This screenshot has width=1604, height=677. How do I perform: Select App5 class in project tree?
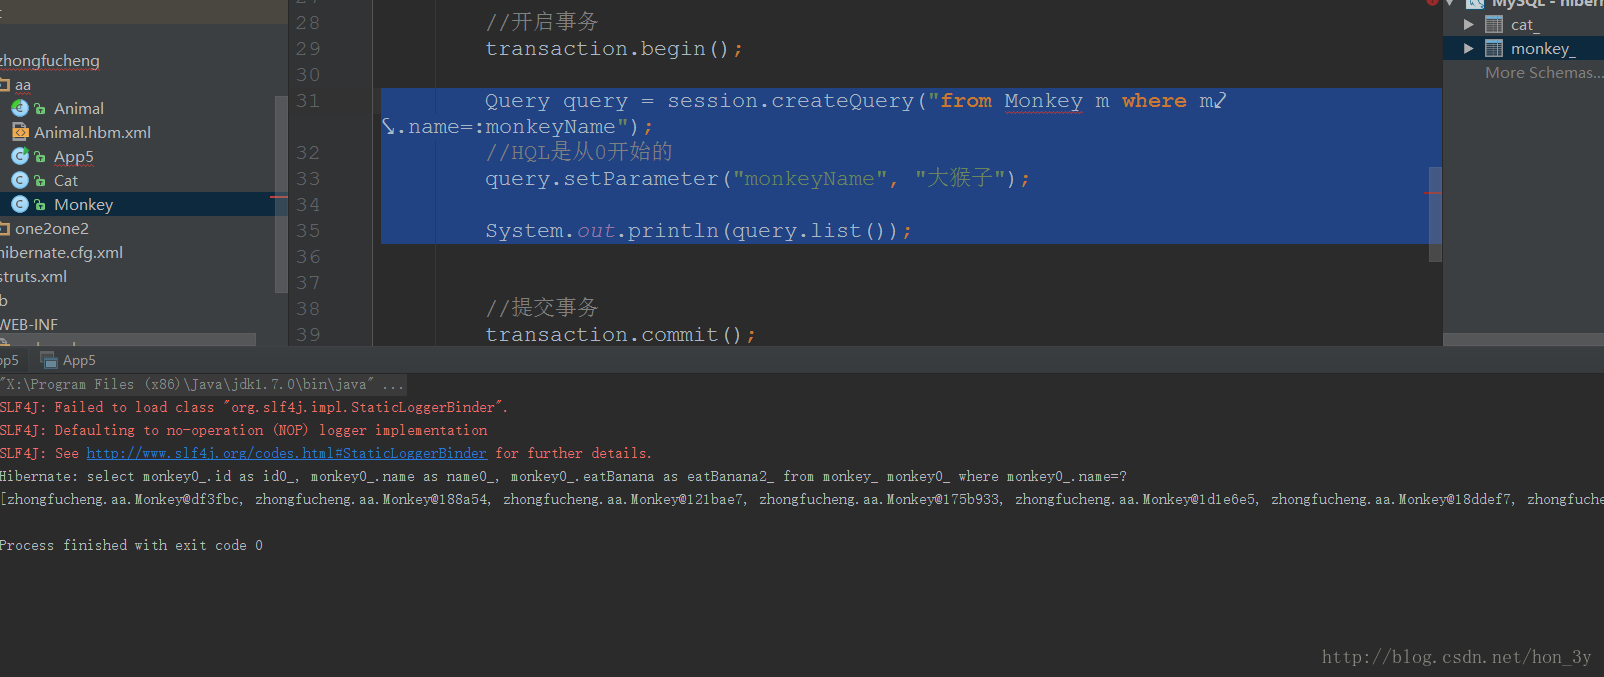tap(73, 156)
